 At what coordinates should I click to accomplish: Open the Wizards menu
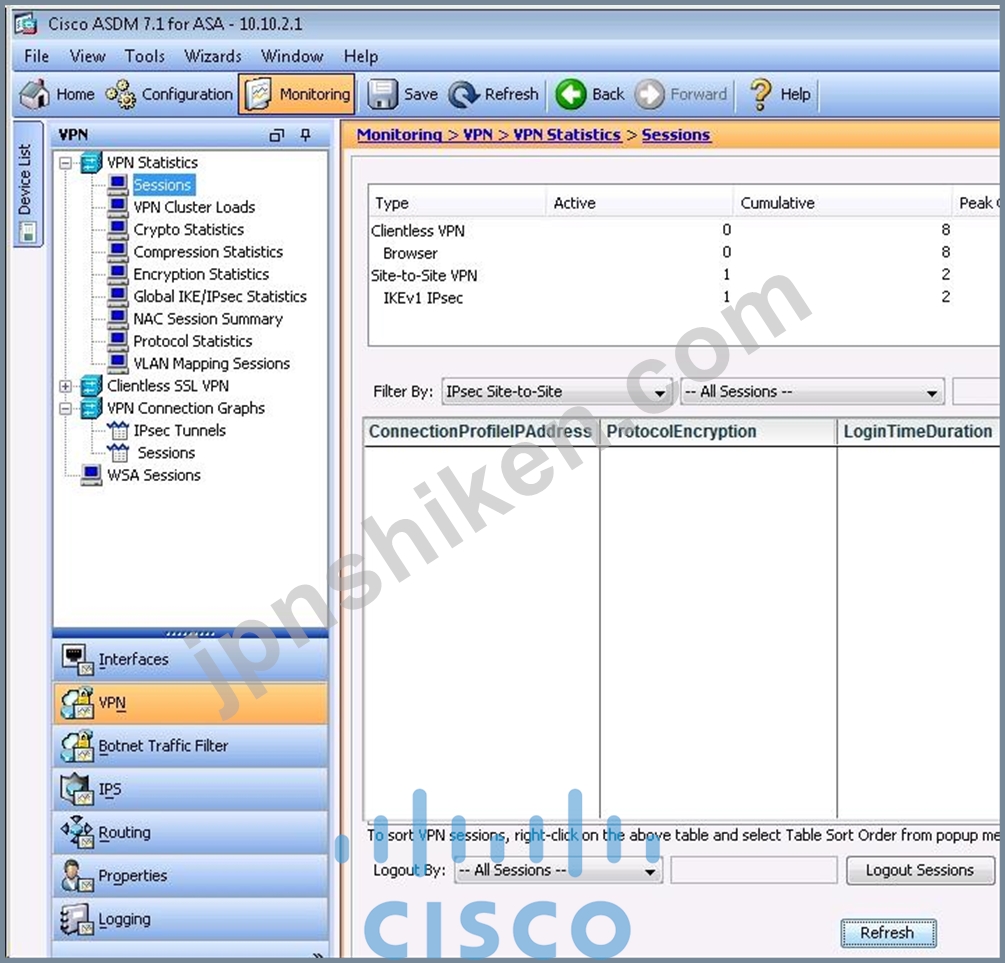tap(213, 56)
